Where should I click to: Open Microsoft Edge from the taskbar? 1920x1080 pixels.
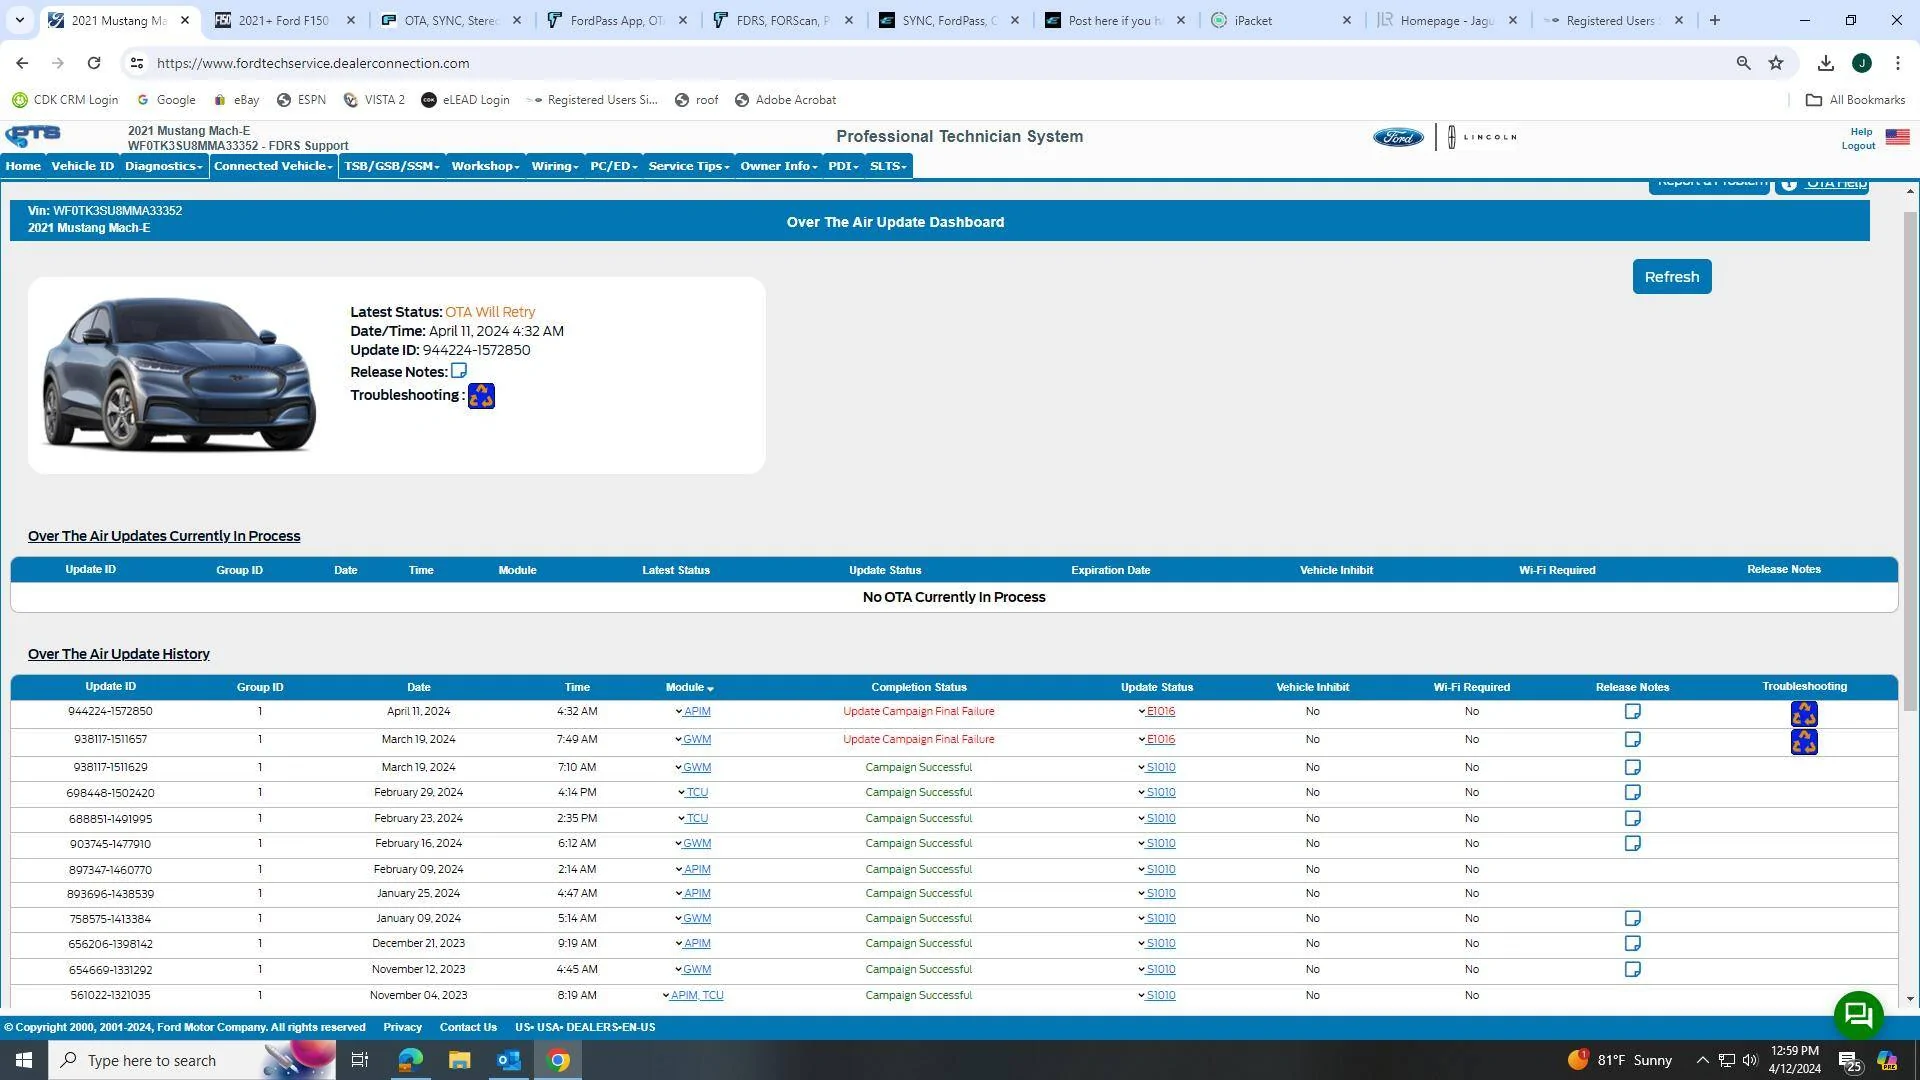(x=410, y=1060)
